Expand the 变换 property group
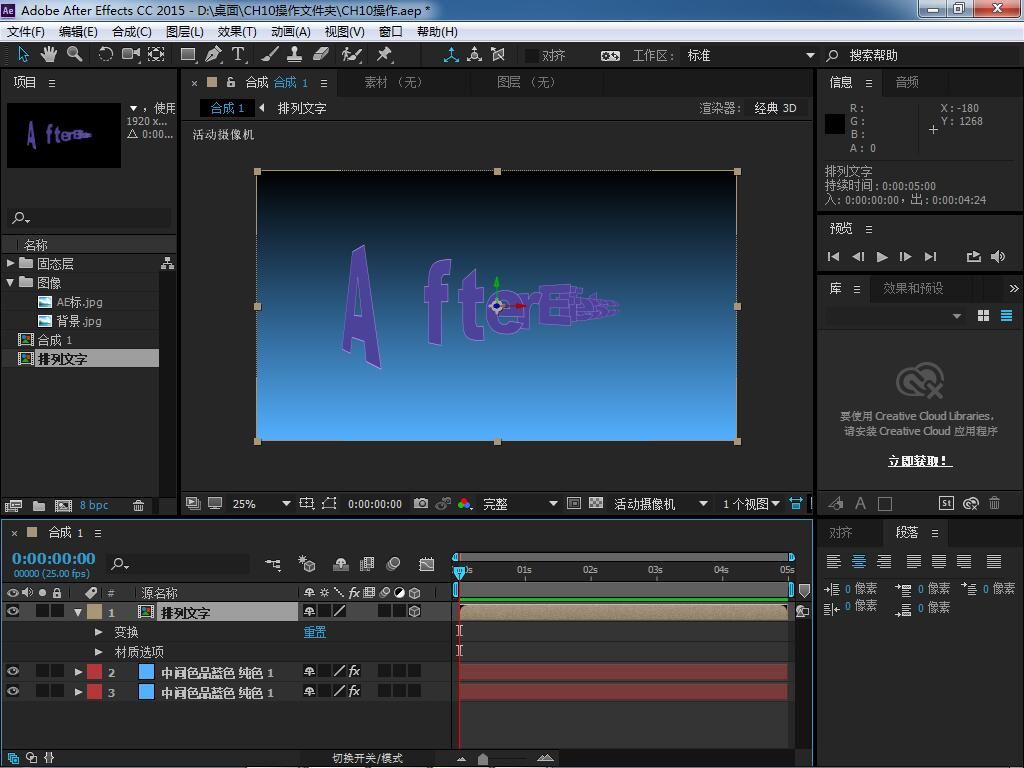The width and height of the screenshot is (1024, 768). [99, 632]
